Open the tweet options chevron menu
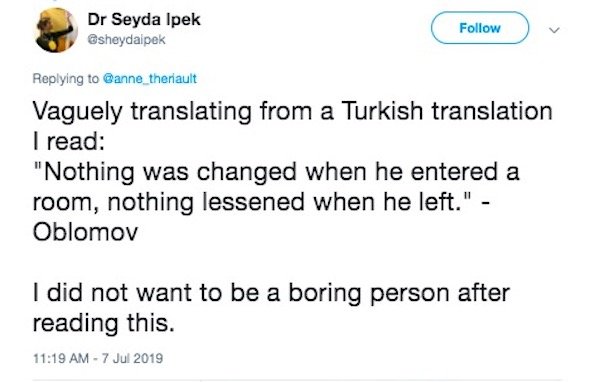Image resolution: width=600 pixels, height=382 pixels. click(554, 30)
